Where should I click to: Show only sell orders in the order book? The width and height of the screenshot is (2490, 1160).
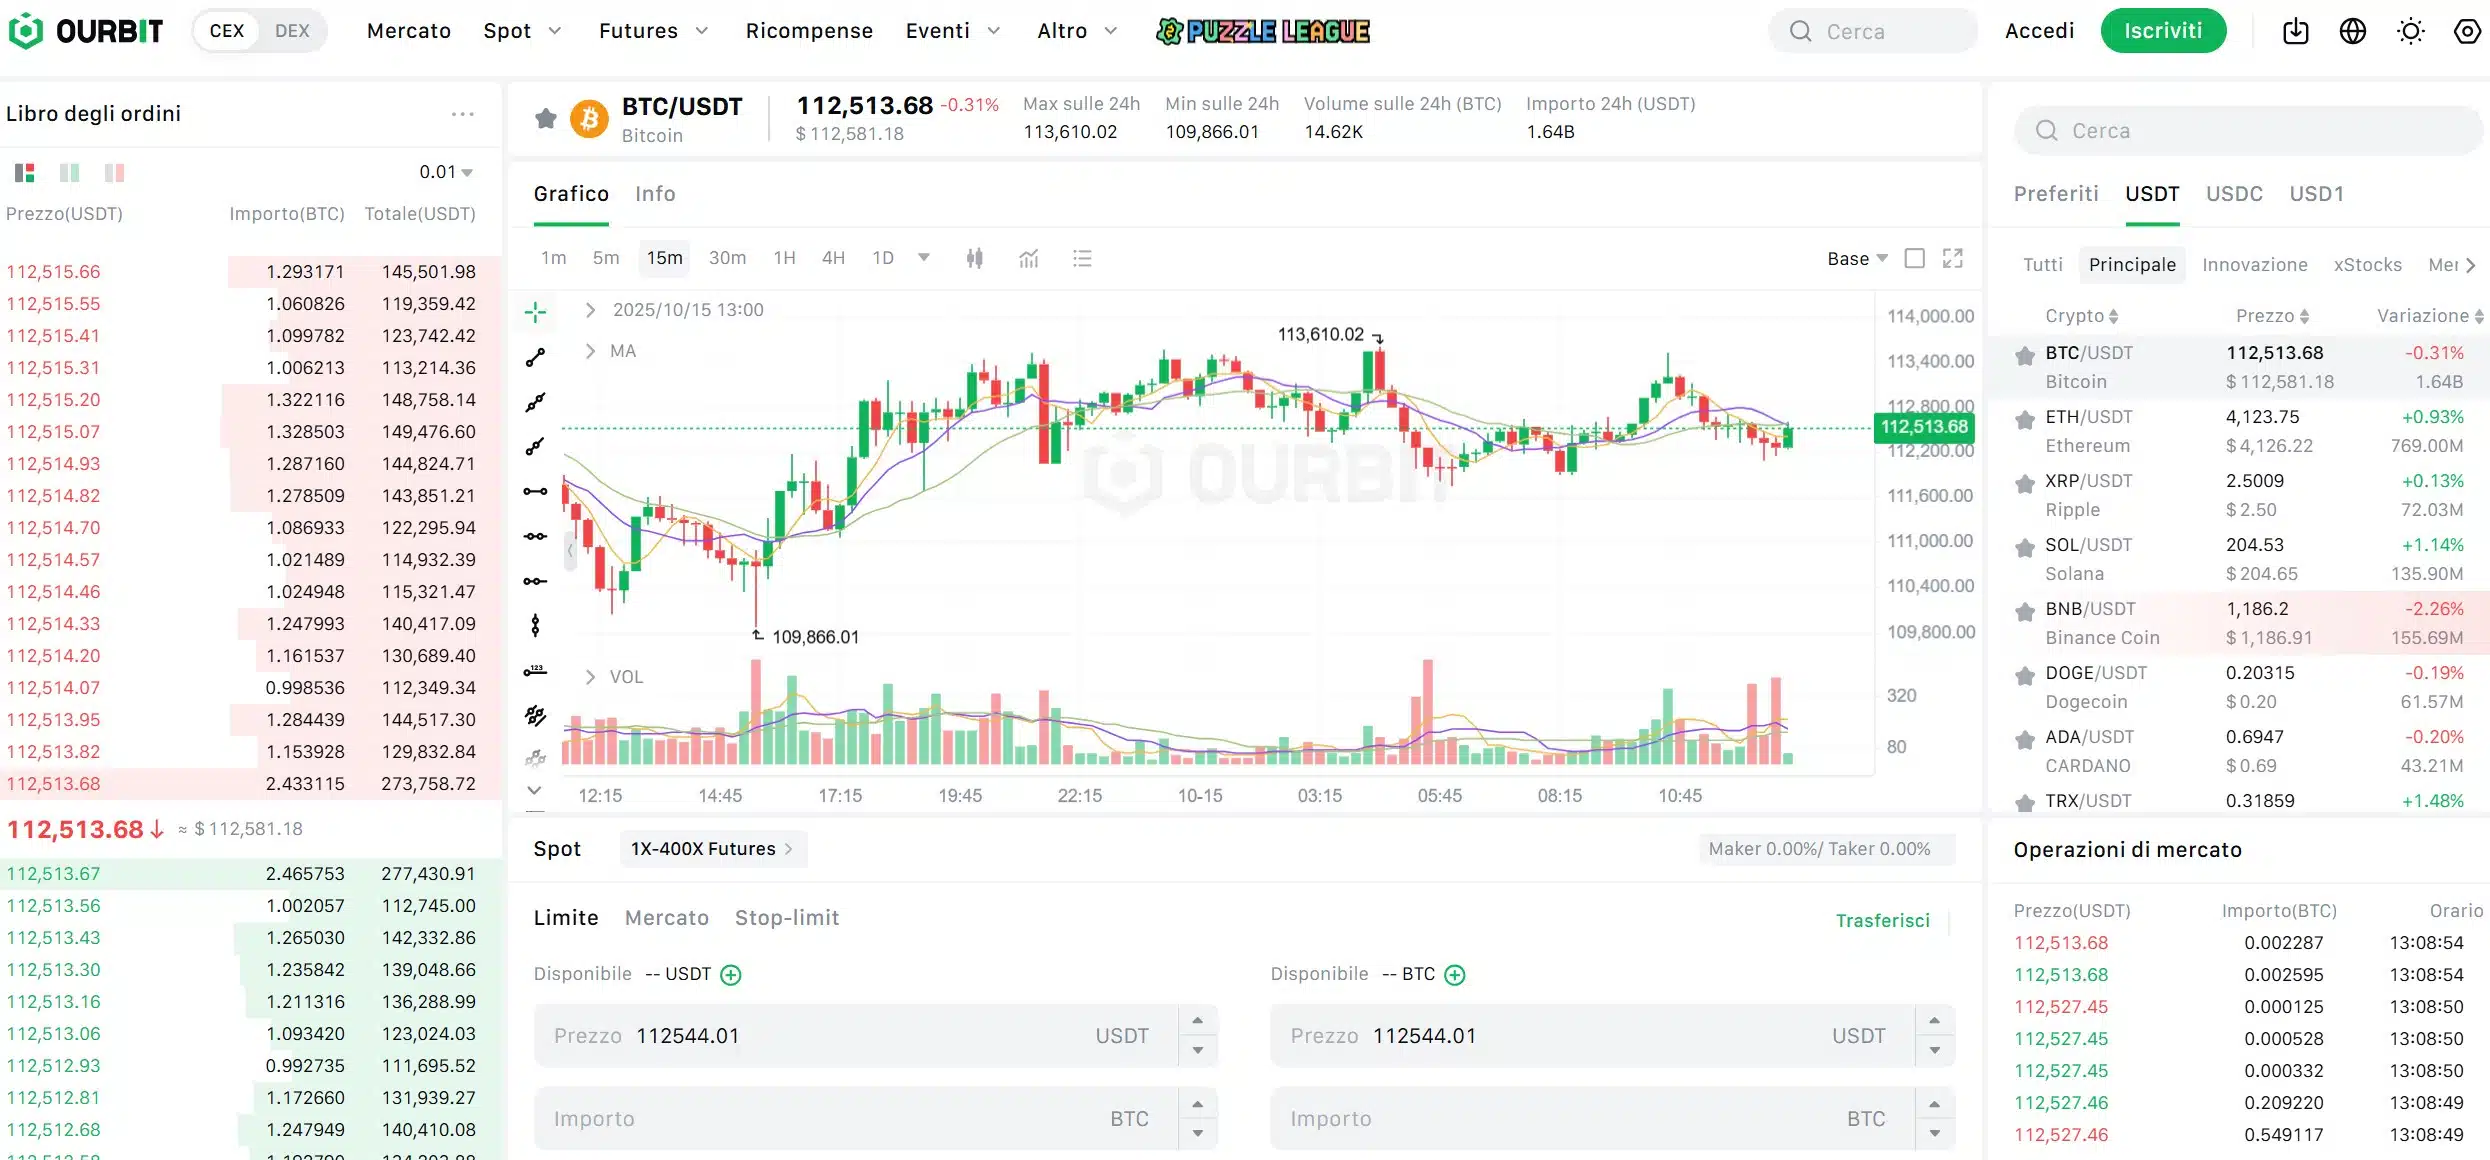114,172
